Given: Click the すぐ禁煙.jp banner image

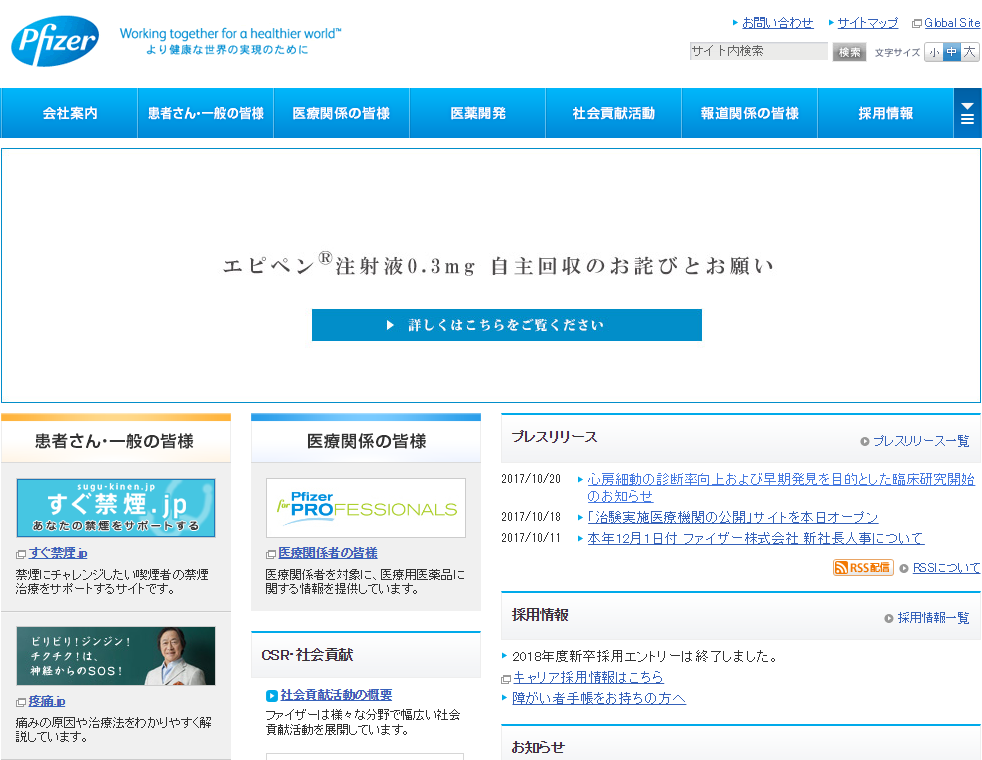Looking at the screenshot, I should click(116, 508).
